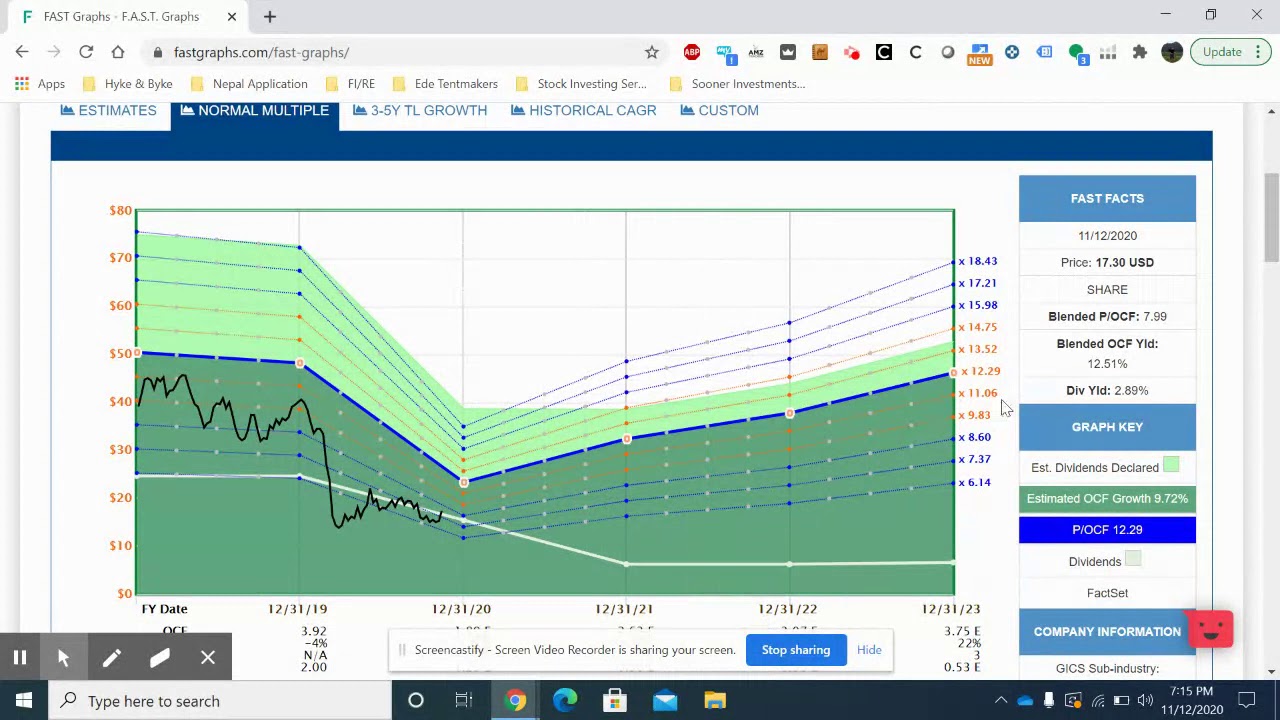Open the extension with the orange NEW badge
Screen dimensions: 1280x720
(x=980, y=54)
